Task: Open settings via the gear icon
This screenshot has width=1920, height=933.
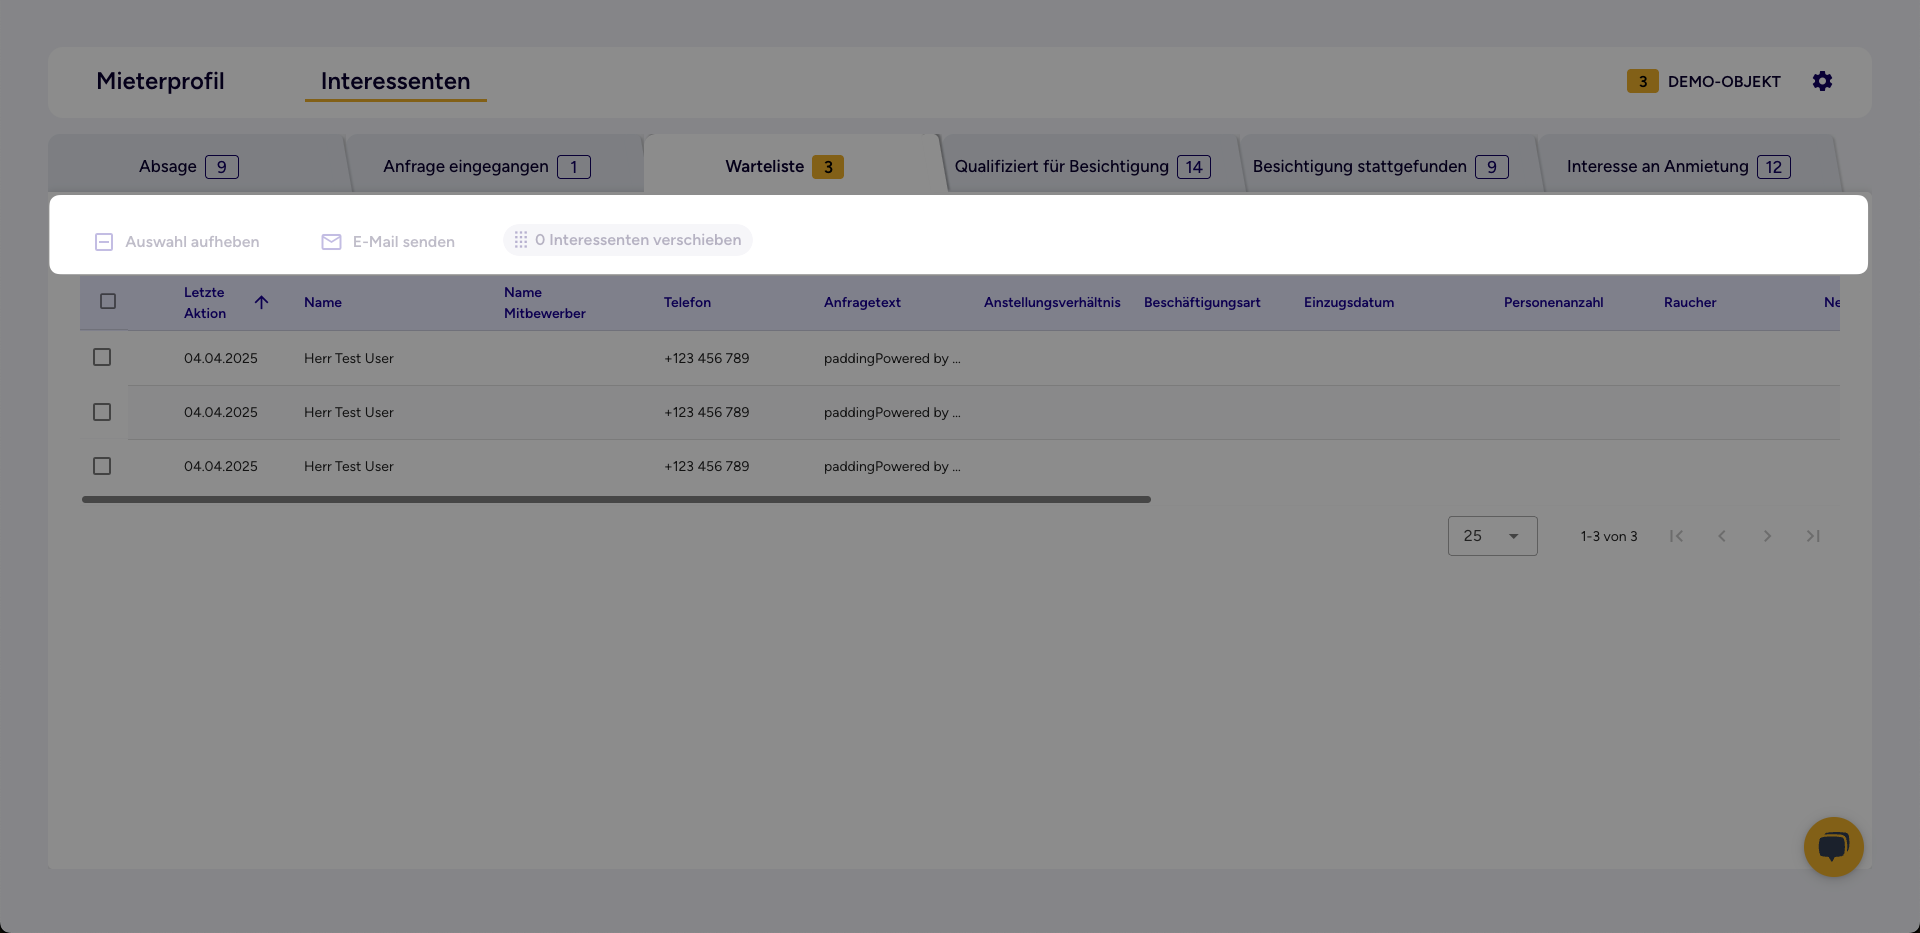Action: tap(1822, 81)
